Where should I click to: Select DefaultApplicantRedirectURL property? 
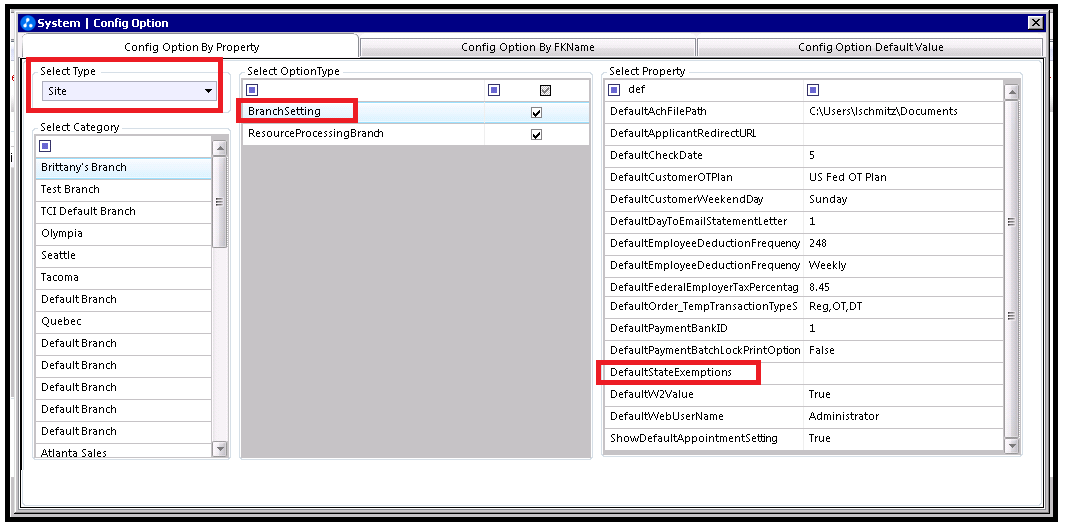click(x=704, y=134)
